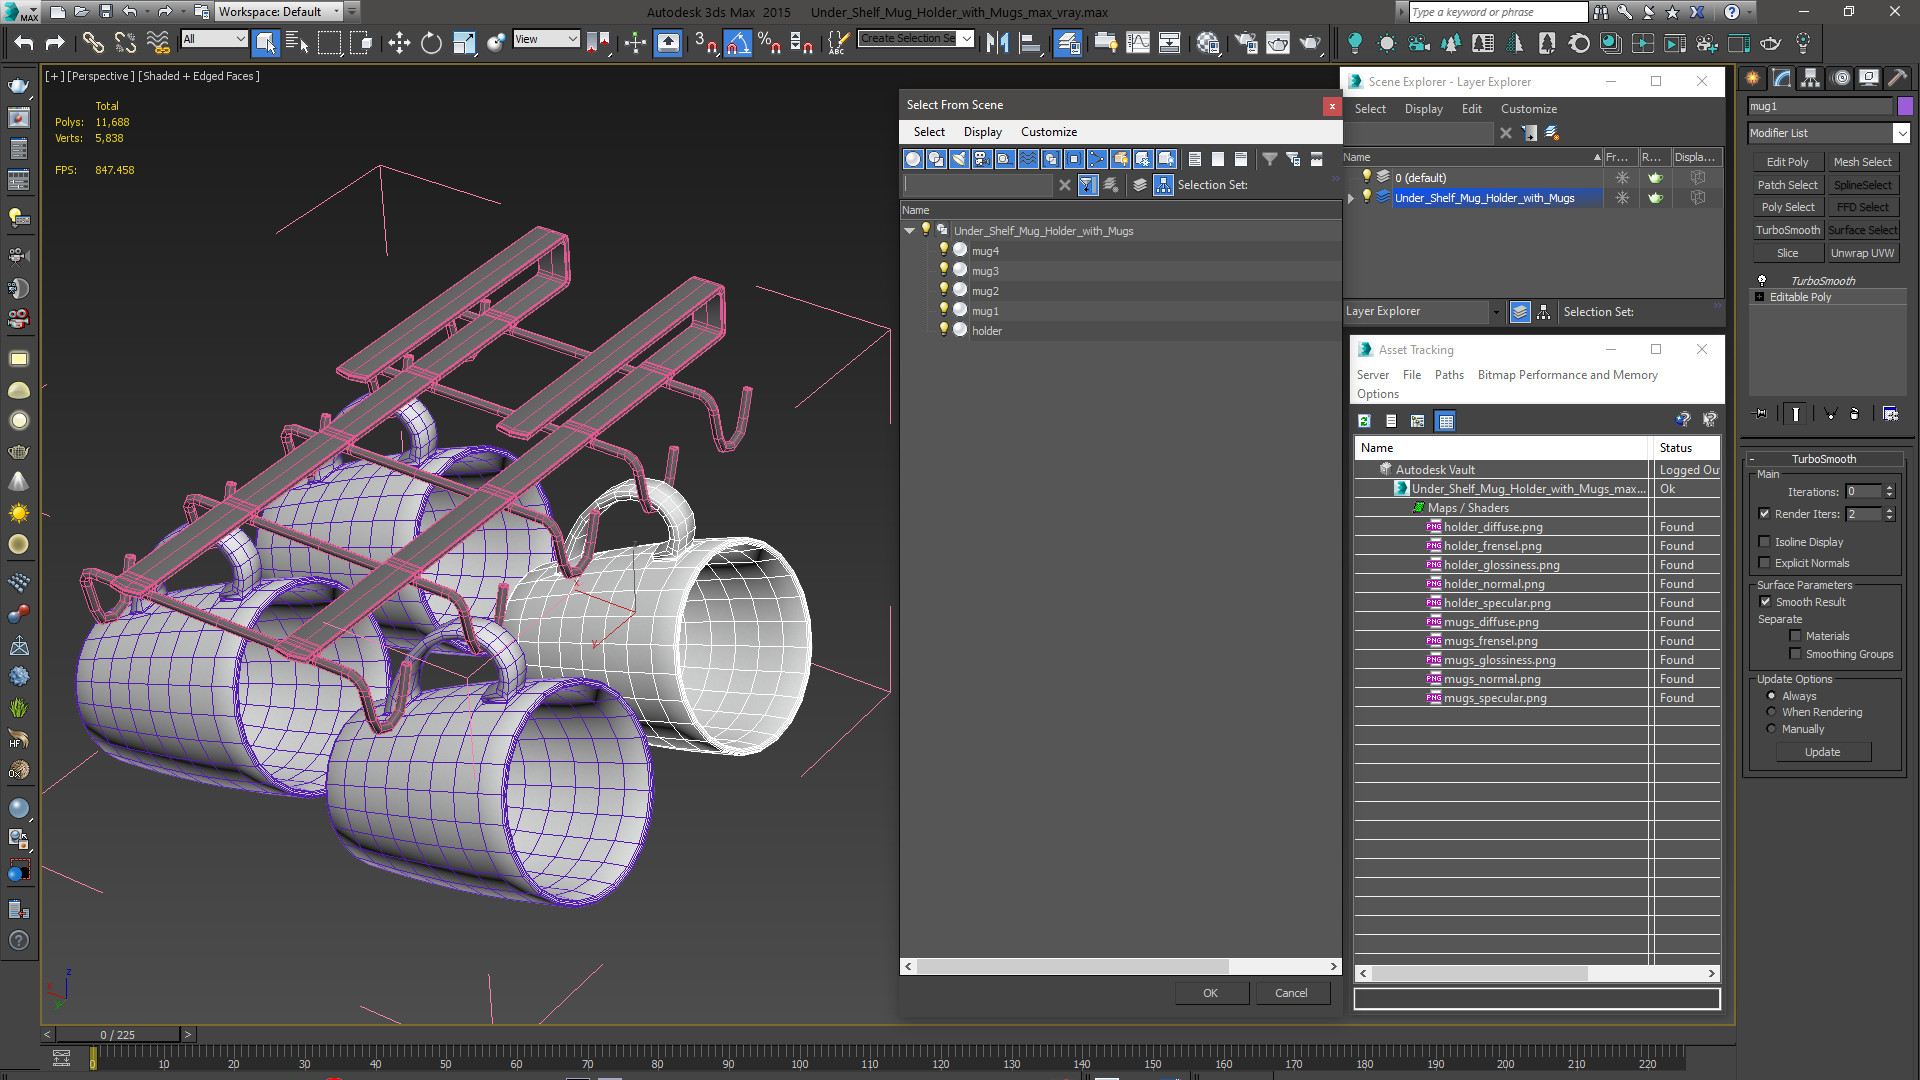Click the OK button
The image size is (1920, 1080).
(x=1211, y=993)
